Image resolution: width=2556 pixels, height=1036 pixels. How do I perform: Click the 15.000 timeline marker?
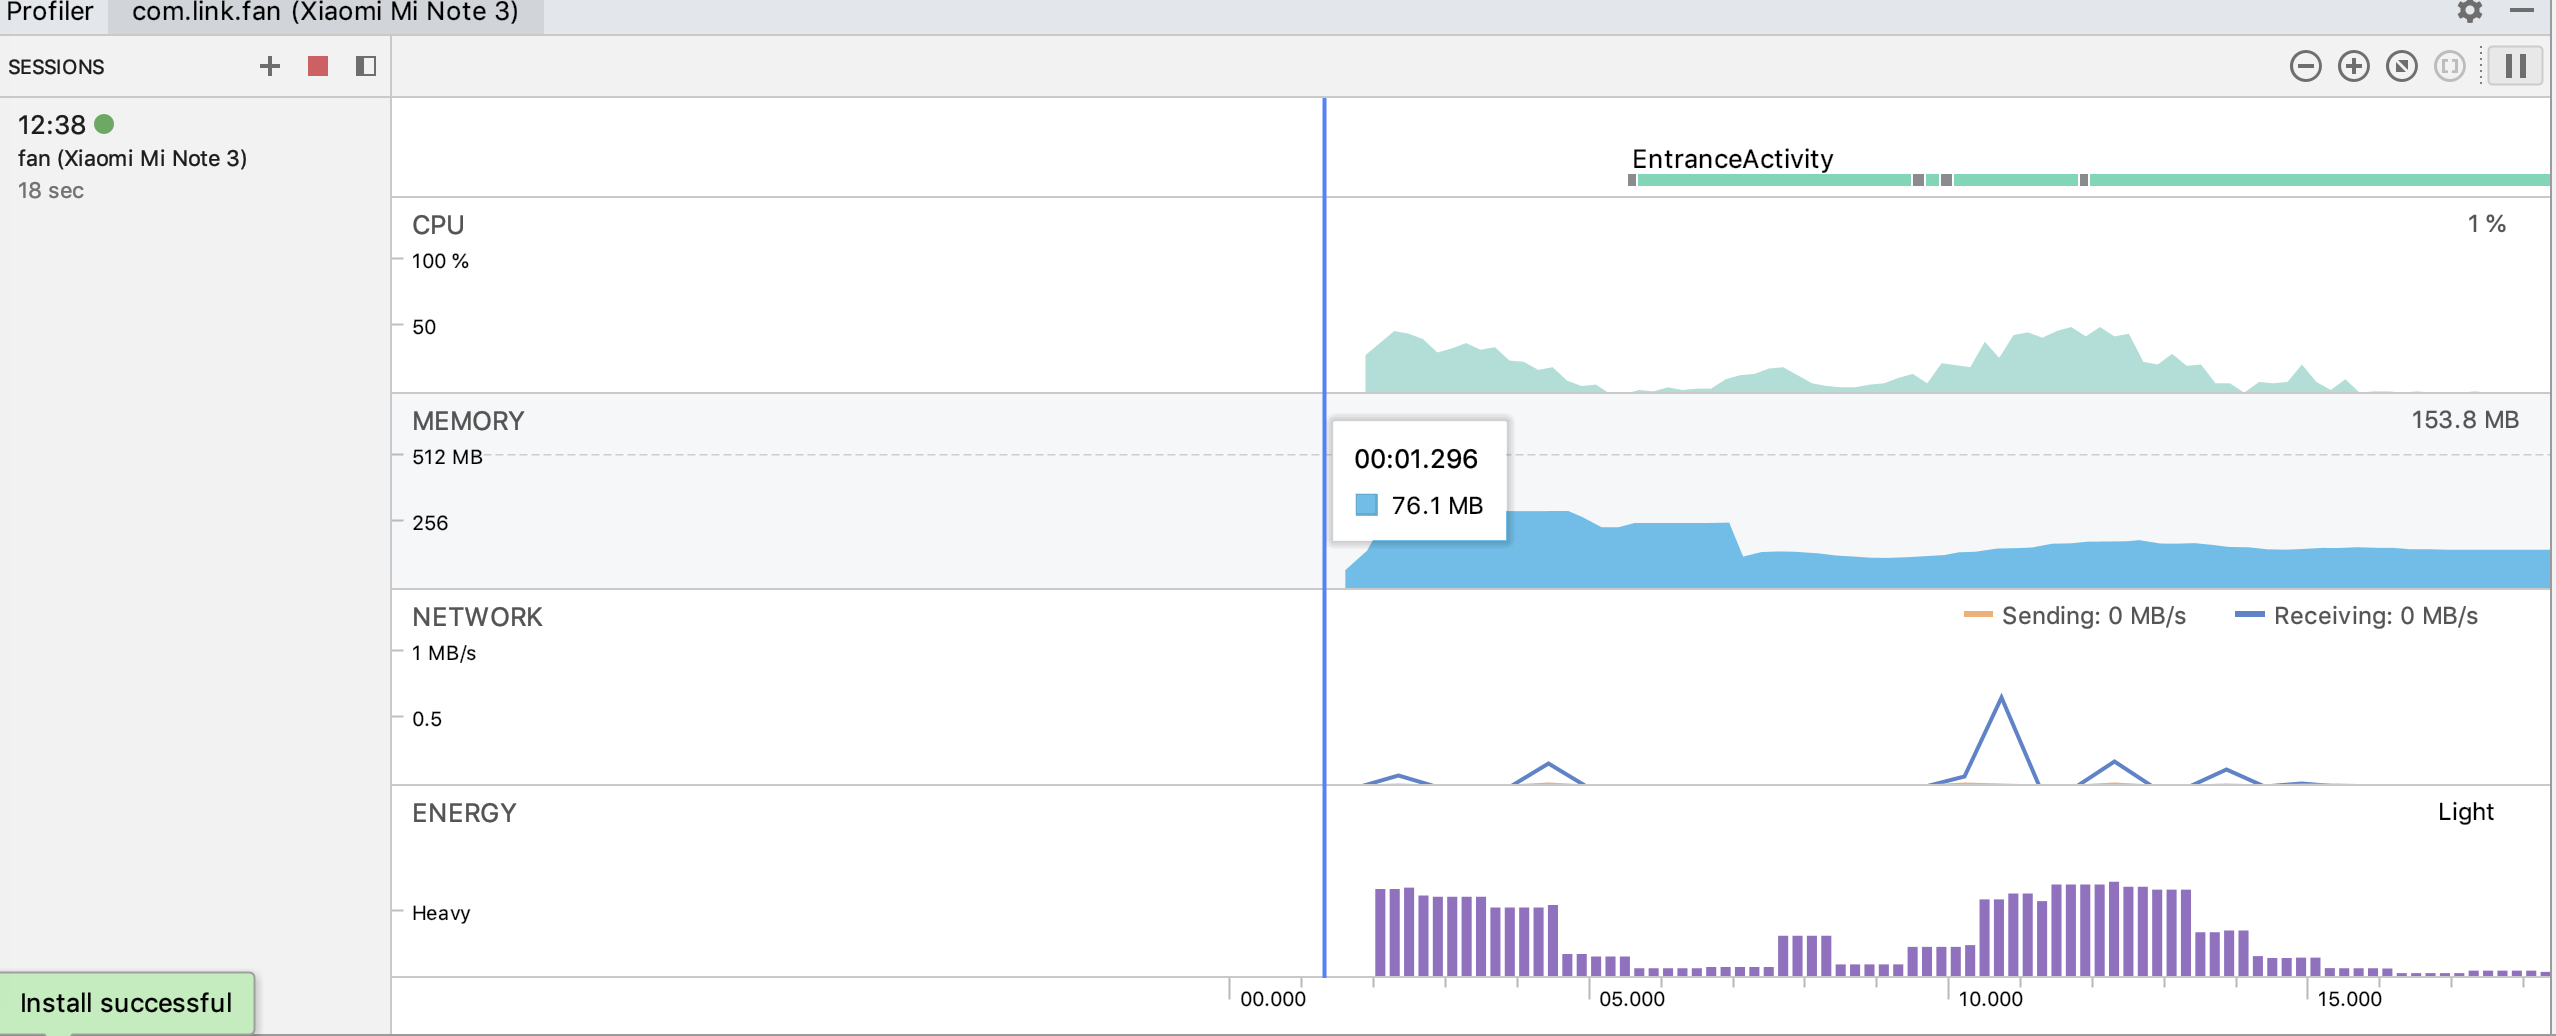click(2349, 999)
